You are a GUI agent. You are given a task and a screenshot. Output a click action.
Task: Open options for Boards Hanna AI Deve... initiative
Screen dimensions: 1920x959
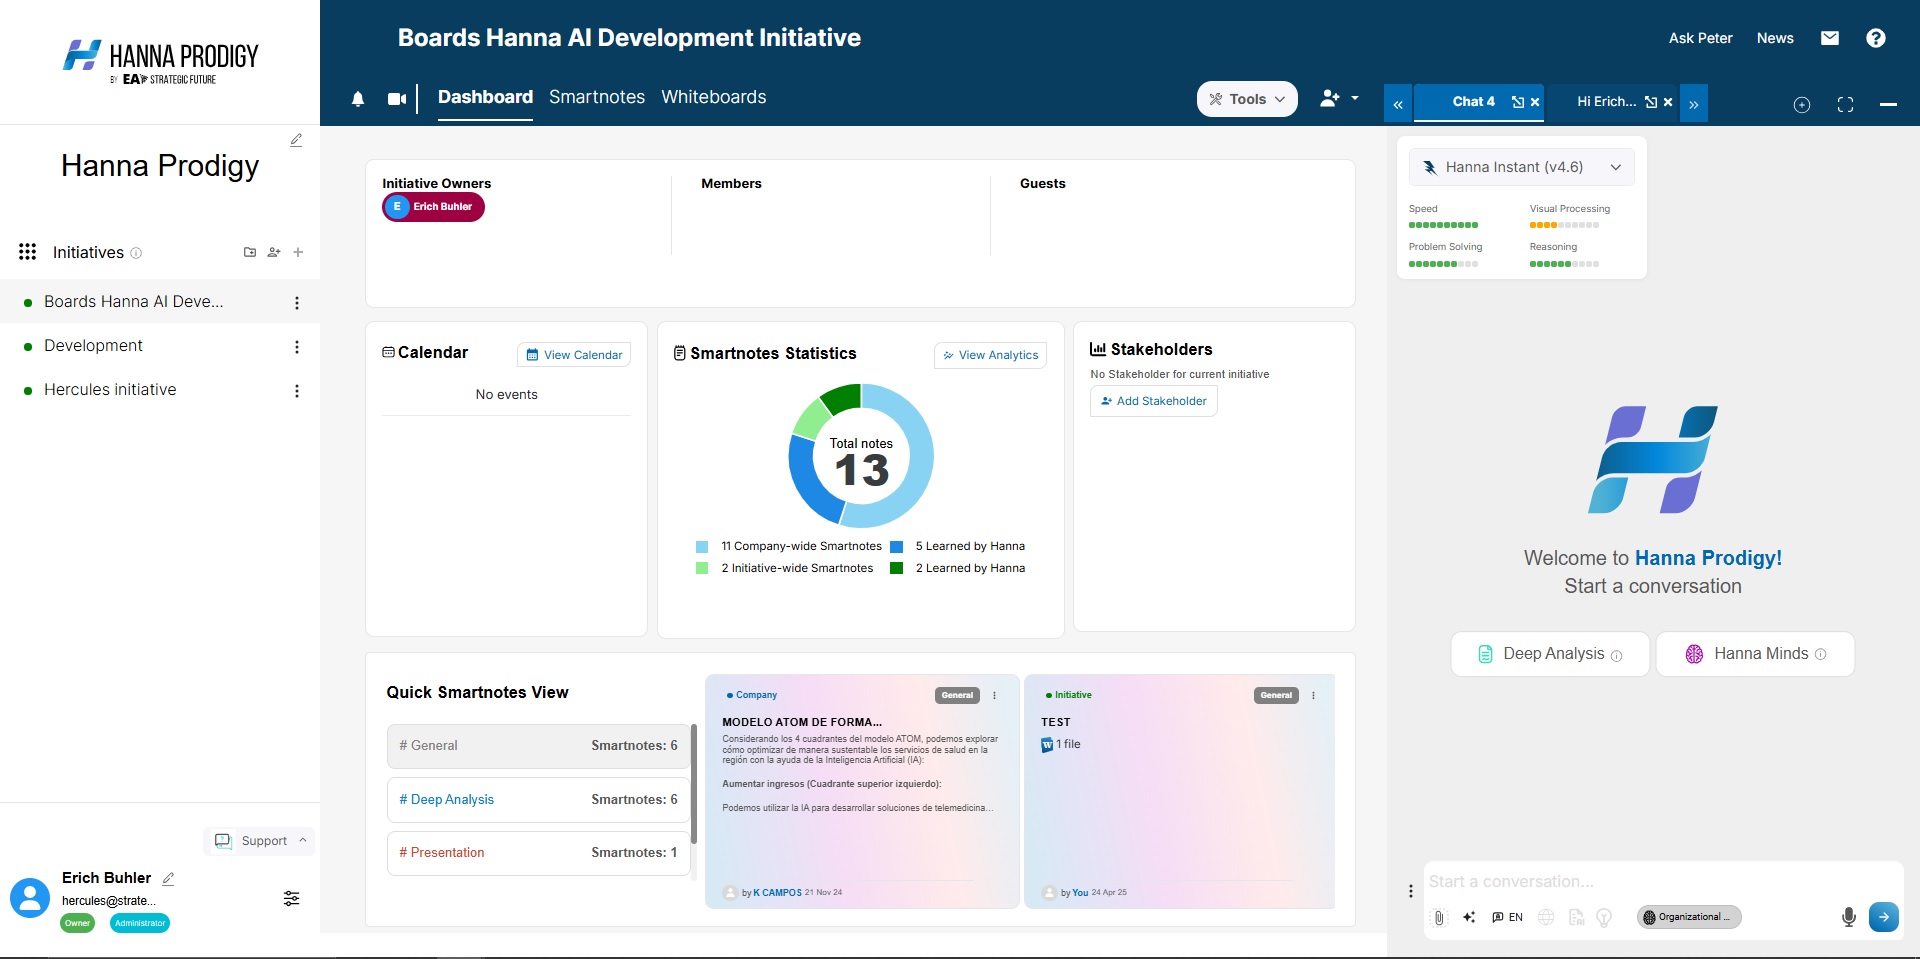click(x=297, y=303)
